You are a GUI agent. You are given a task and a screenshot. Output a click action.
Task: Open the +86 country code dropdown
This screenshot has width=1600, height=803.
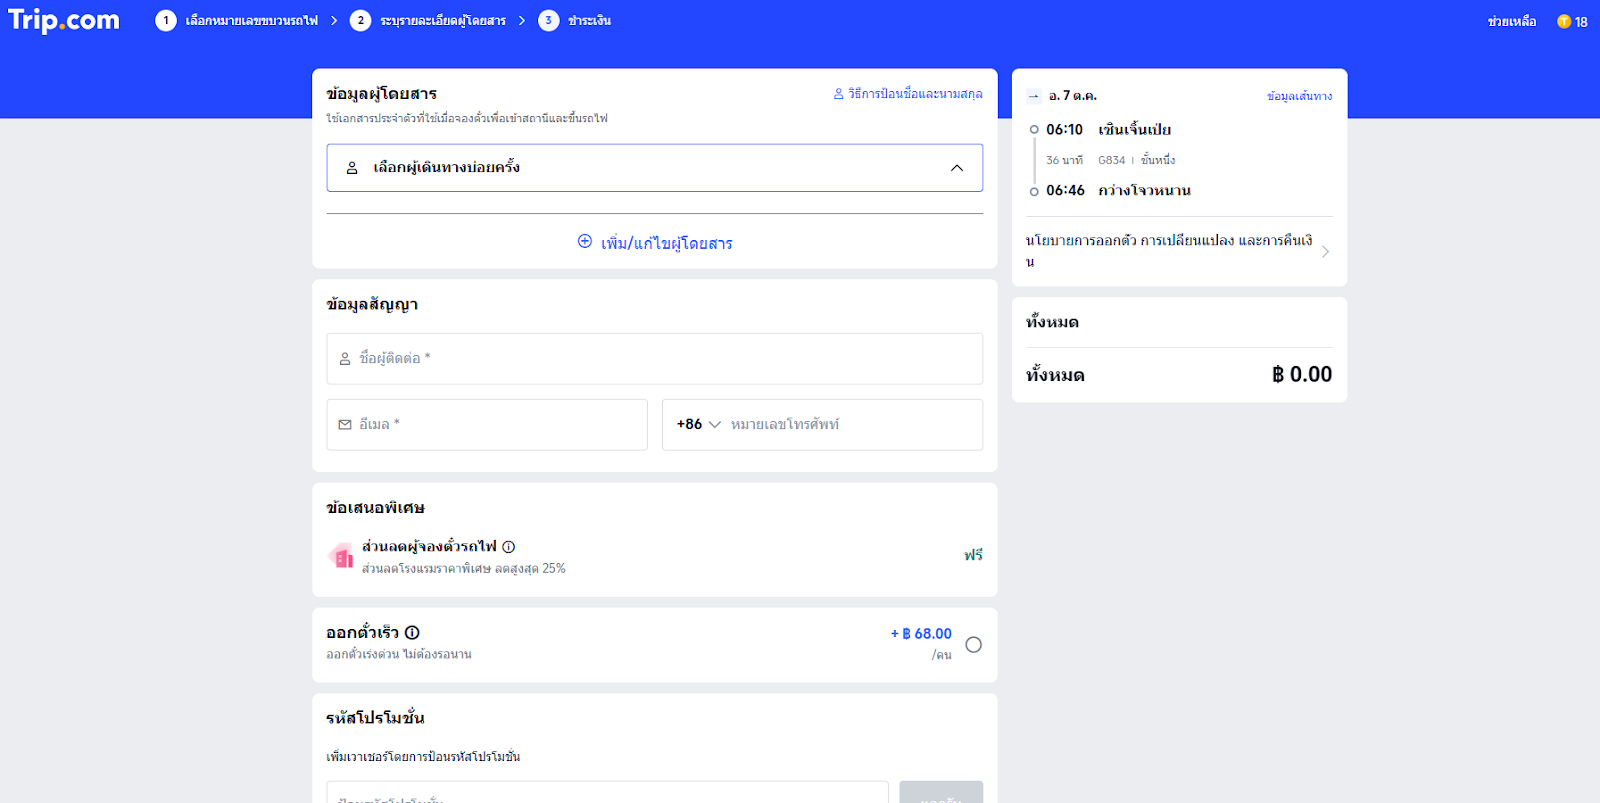tap(698, 425)
